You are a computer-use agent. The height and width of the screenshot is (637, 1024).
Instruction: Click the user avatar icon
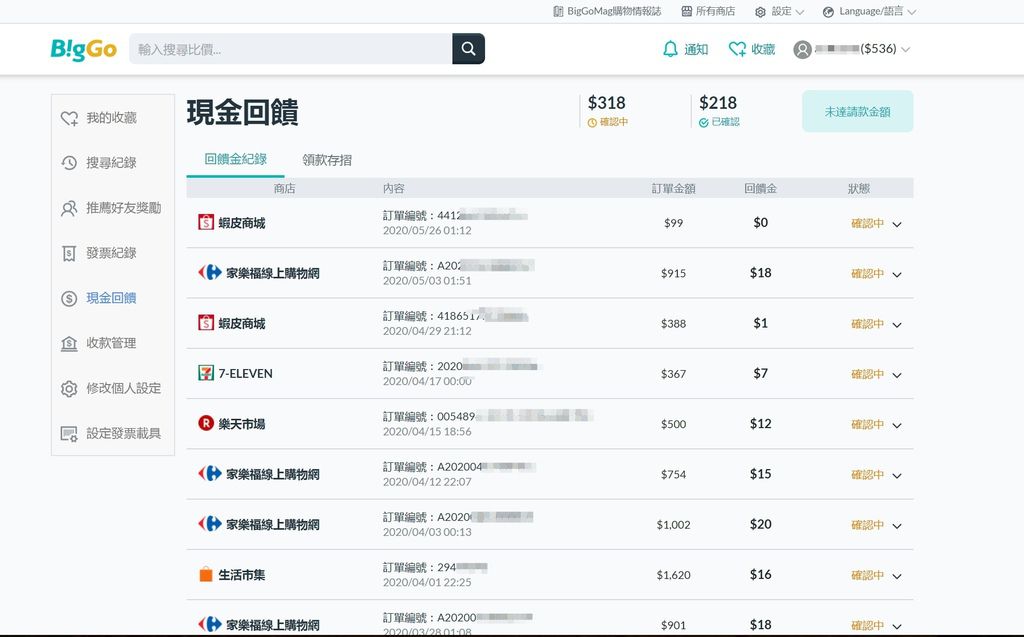click(802, 50)
